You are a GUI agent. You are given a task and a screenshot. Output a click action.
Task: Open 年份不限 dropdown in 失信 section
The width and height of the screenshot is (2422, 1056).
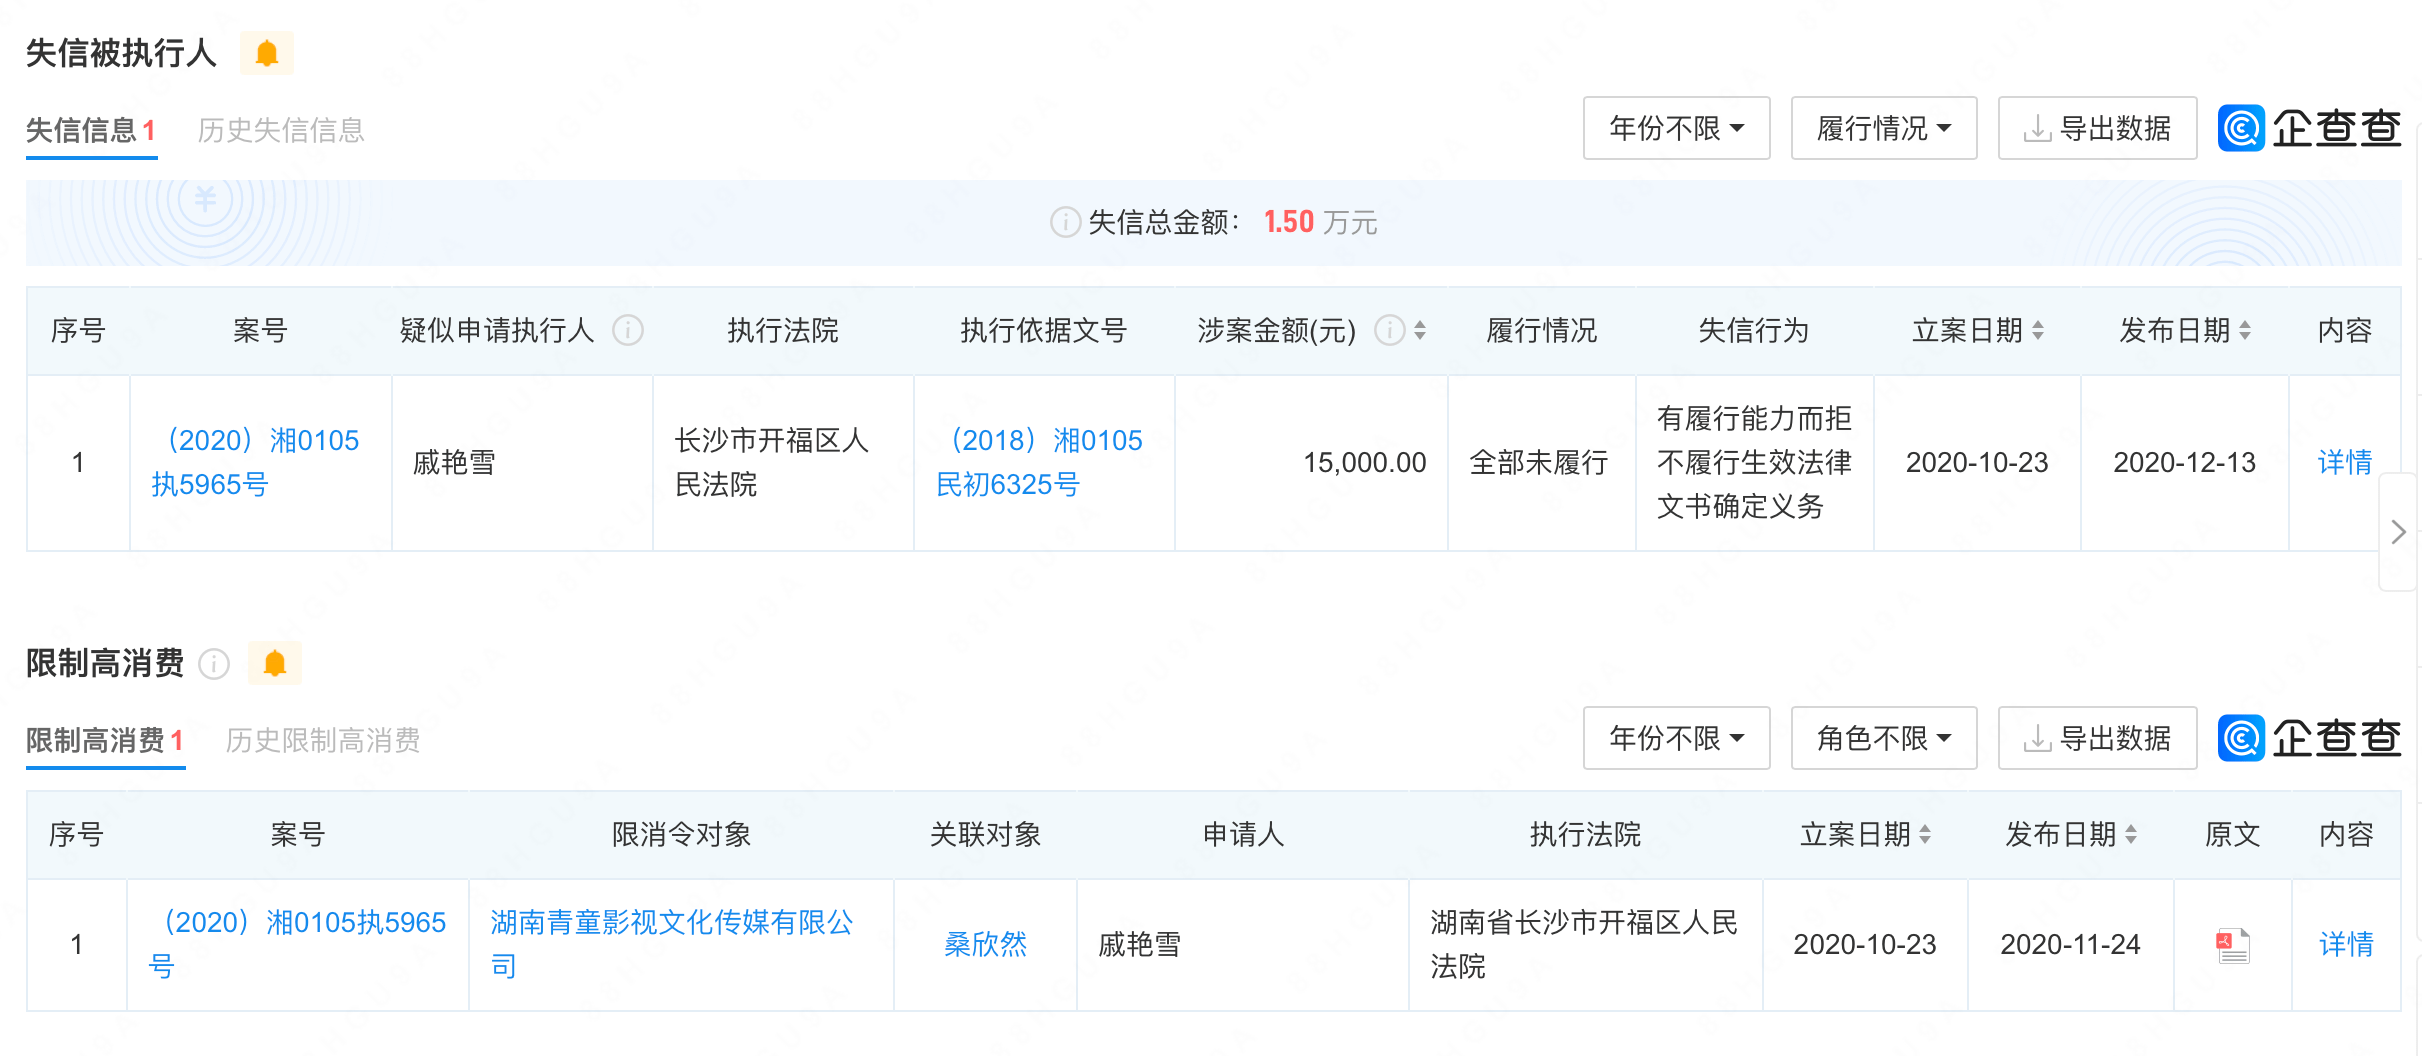(x=1676, y=128)
